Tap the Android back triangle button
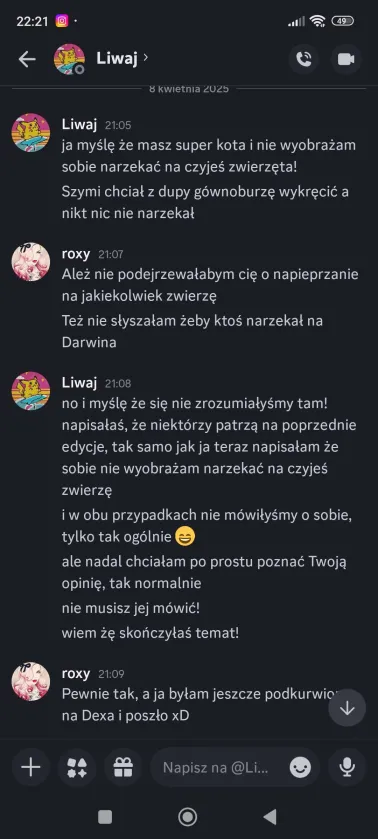 [x=270, y=817]
